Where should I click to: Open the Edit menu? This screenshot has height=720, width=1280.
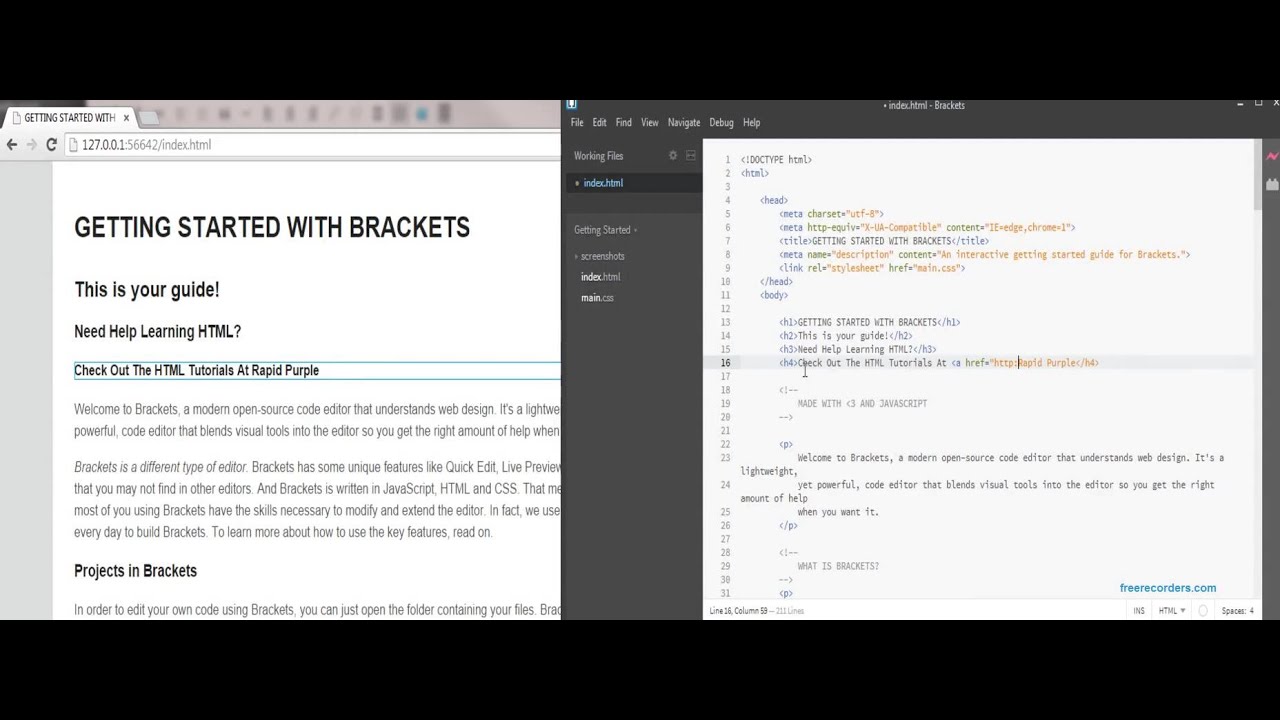(x=599, y=123)
